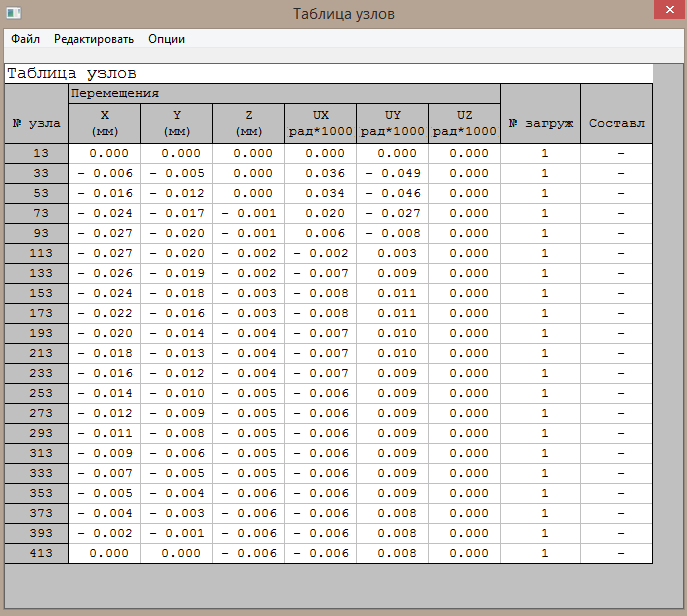The height and width of the screenshot is (616, 687).
Task: Open the Редактировать menu
Action: (94, 39)
